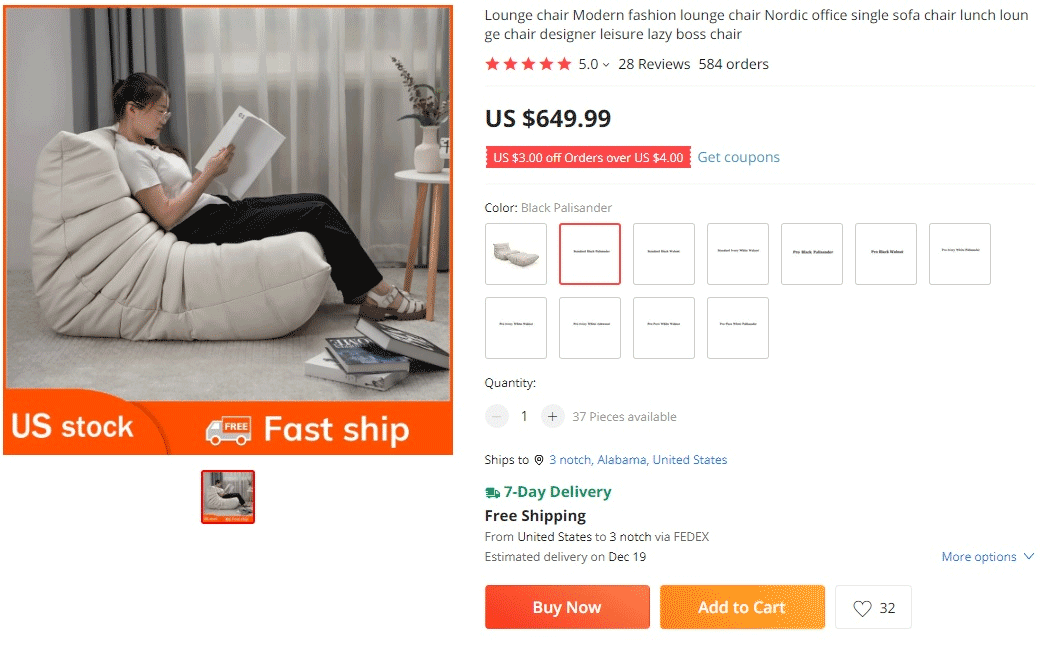Click the 584 orders text

tap(734, 64)
